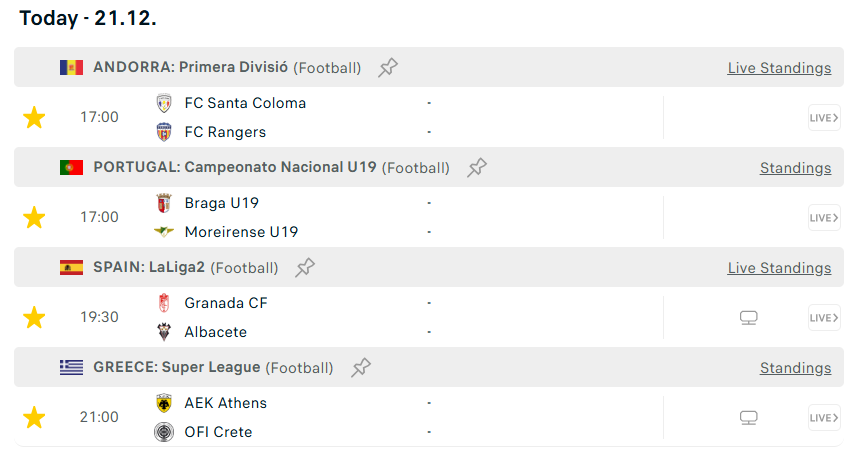Toggle favorite star for AEK Athens match
Screen dimensions: 852x456
[34, 418]
